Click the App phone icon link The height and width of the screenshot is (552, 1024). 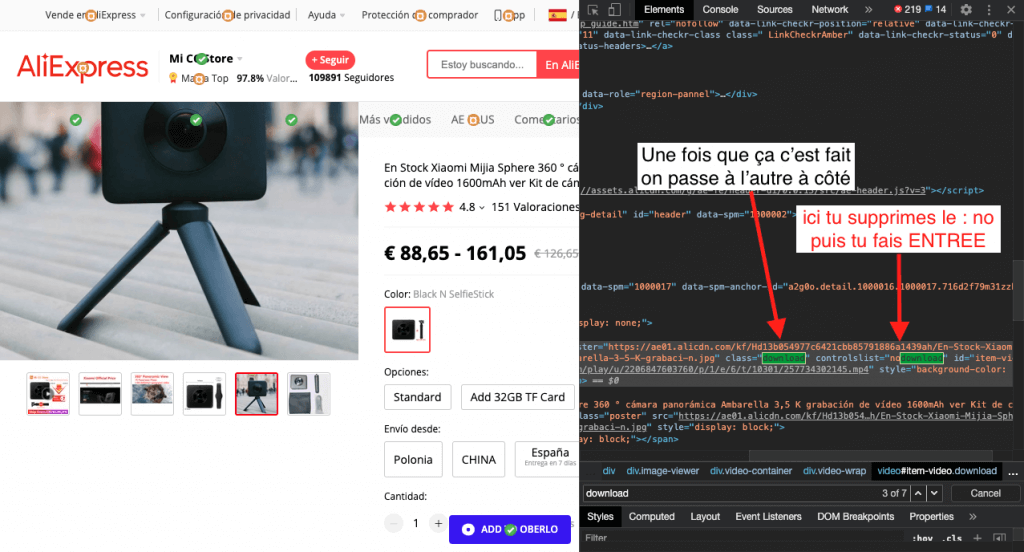[509, 14]
